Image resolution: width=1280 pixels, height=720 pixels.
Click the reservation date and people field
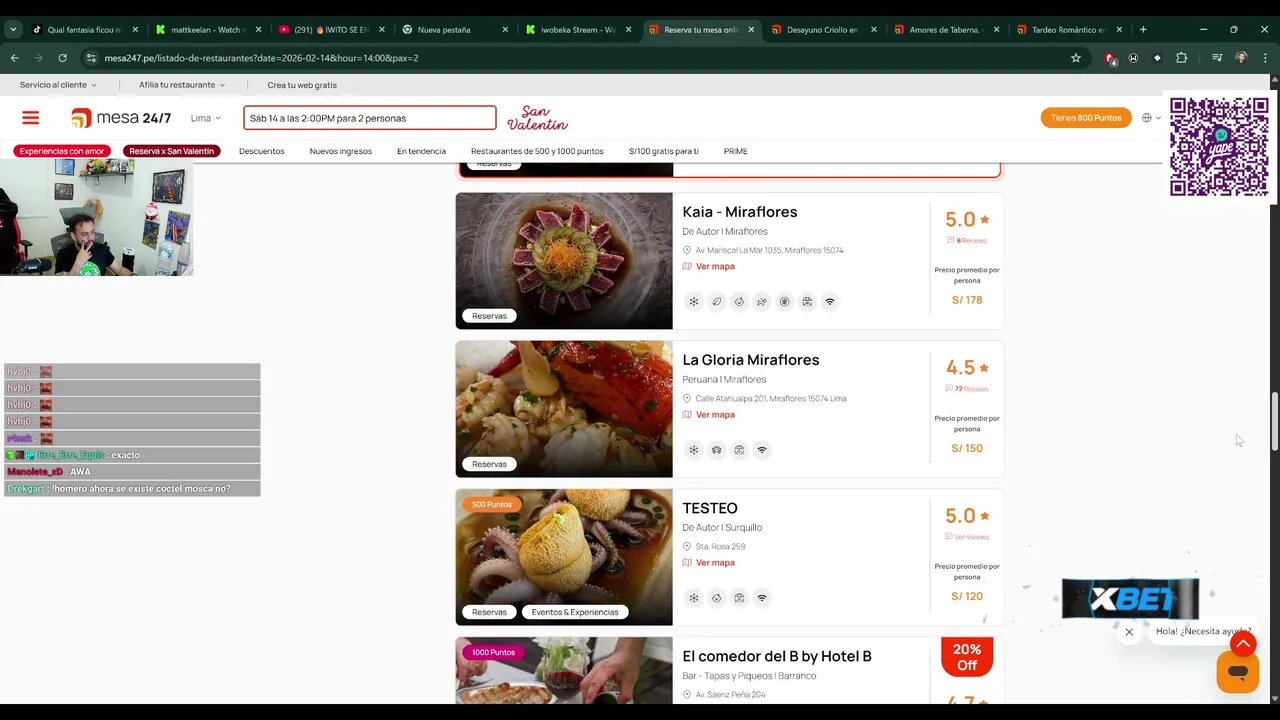[369, 118]
